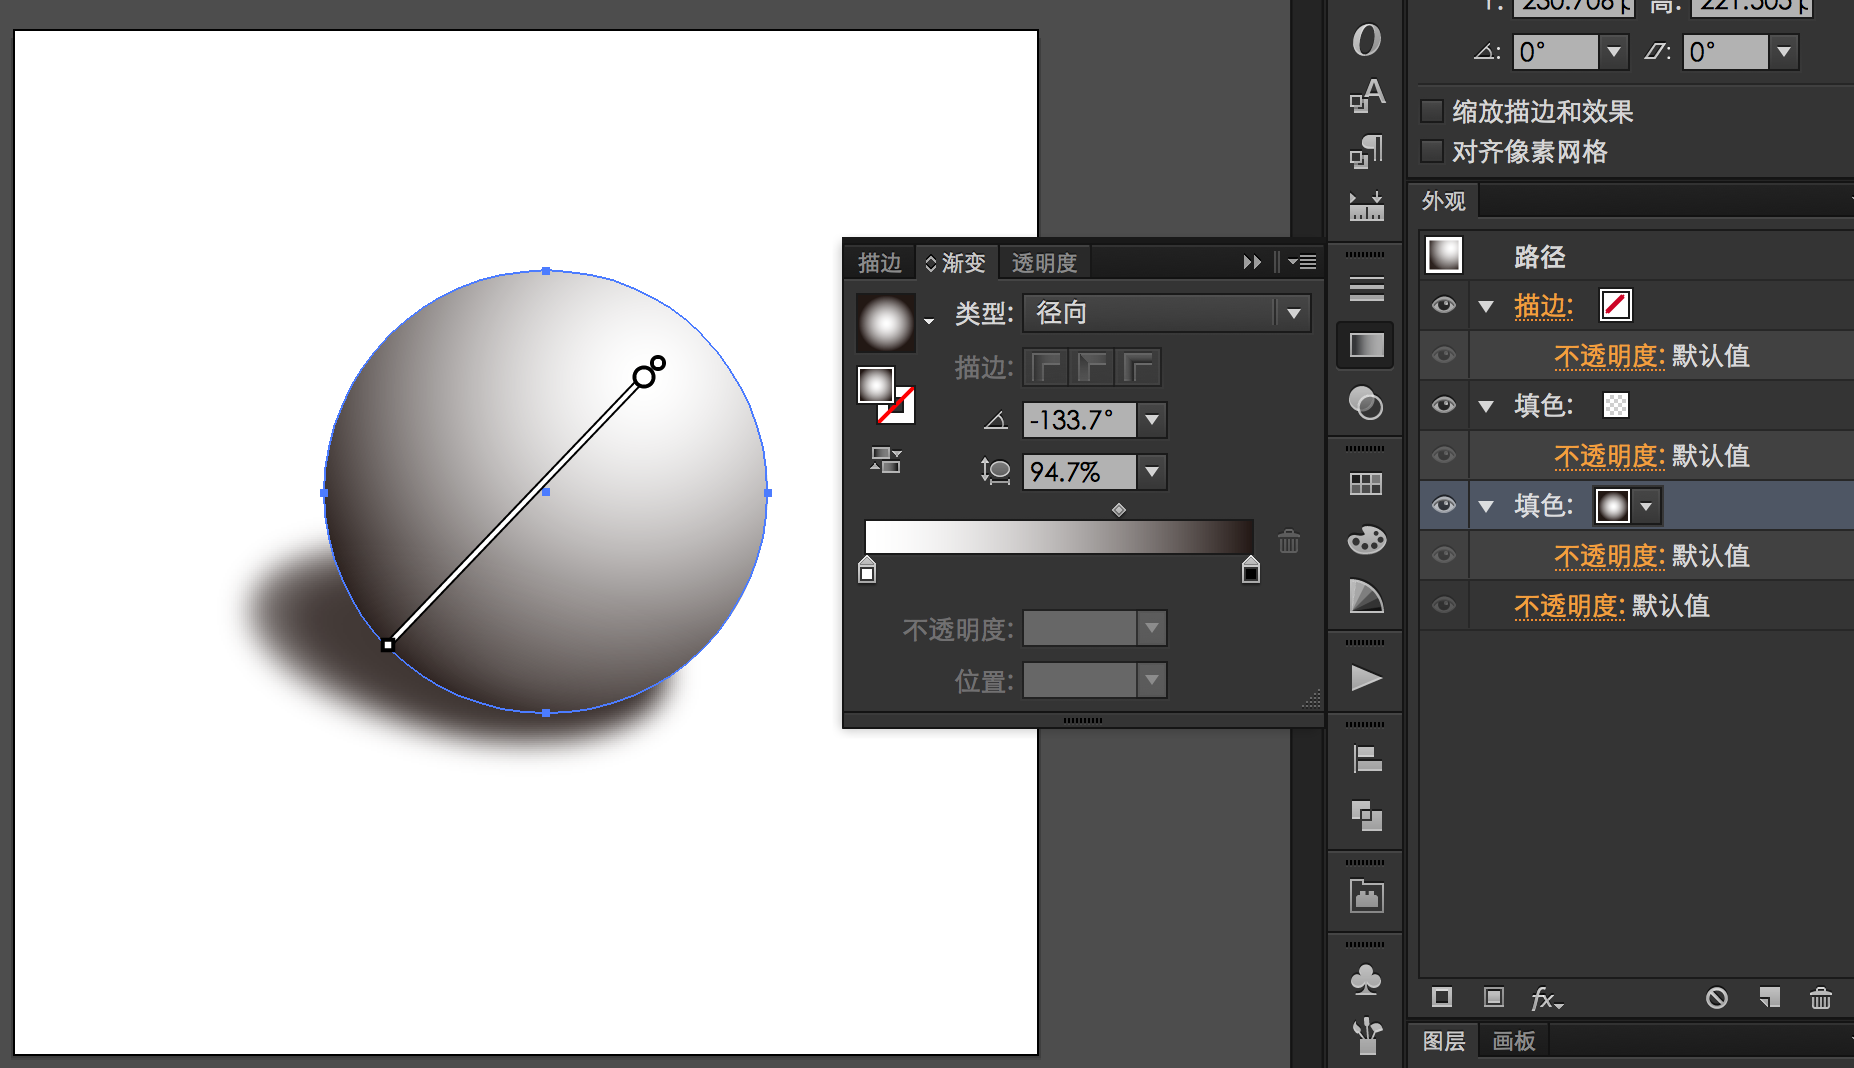Switch to the 渐变 tab
1854x1068 pixels.
coord(956,263)
